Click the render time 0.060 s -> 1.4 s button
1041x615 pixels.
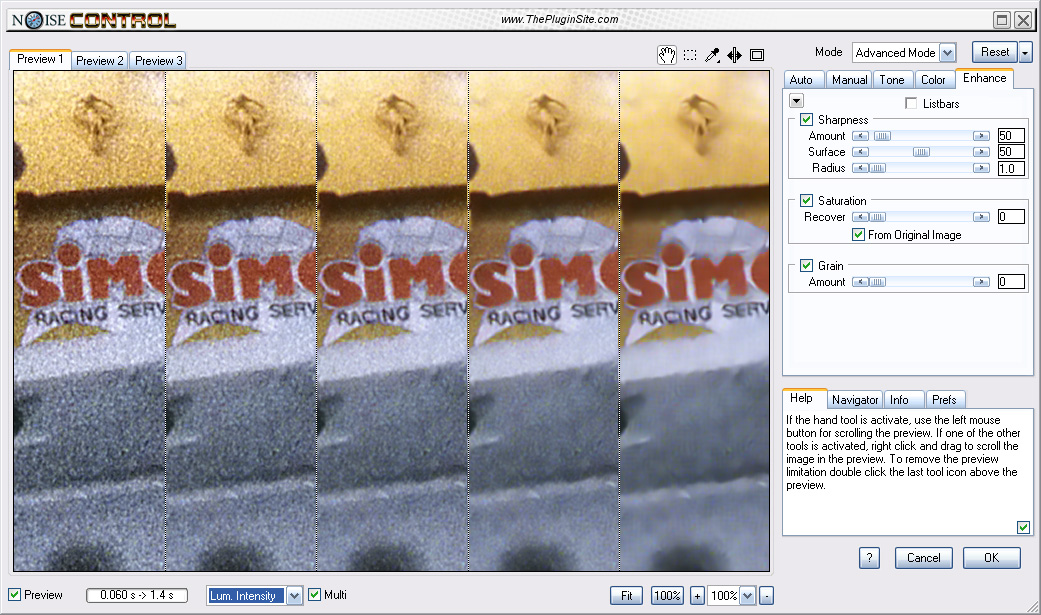tap(137, 595)
